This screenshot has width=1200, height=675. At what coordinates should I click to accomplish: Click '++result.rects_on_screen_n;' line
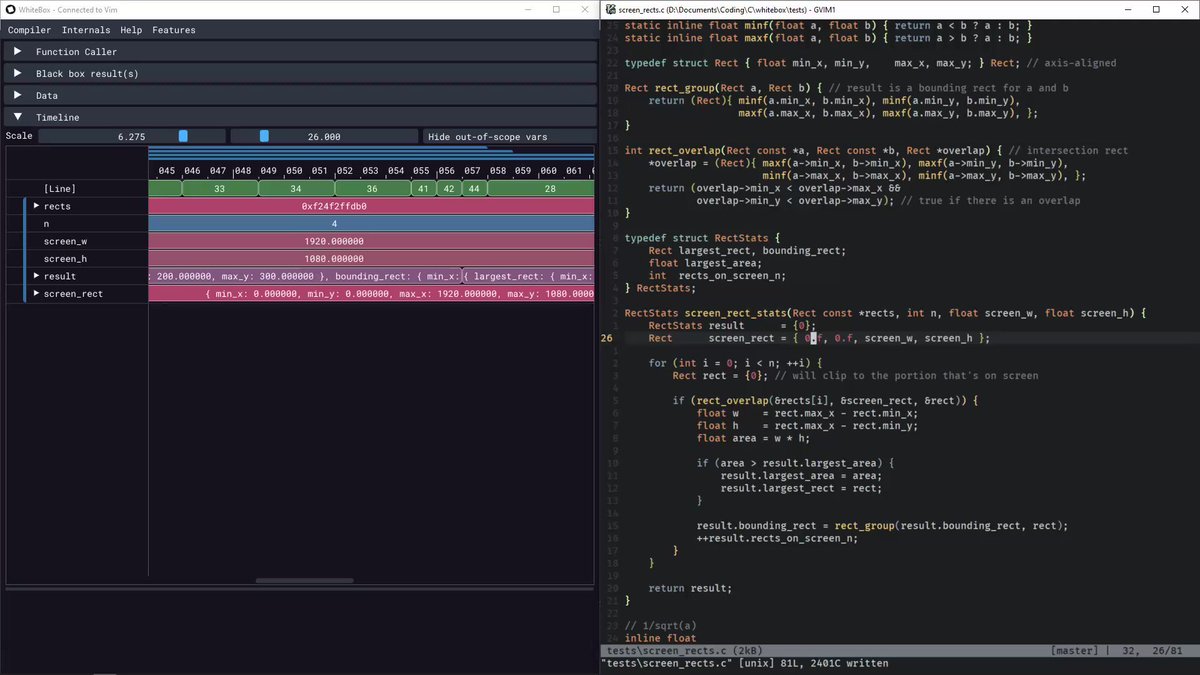pyautogui.click(x=777, y=538)
